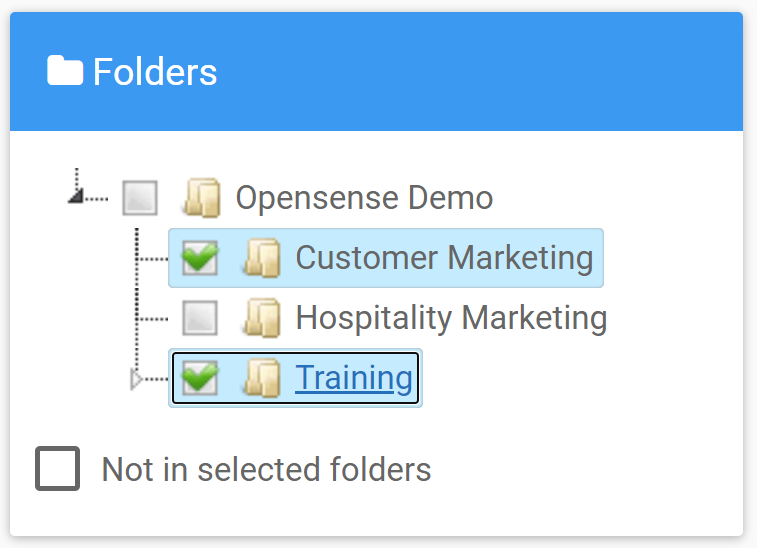Click the Customer Marketing folder icon
757x548 pixels.
tap(262, 258)
